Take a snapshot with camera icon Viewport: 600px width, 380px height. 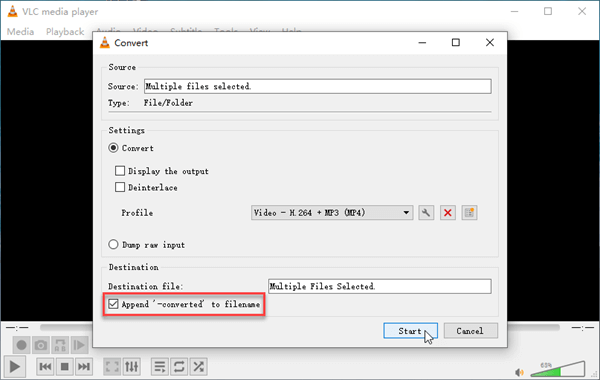tap(41, 345)
